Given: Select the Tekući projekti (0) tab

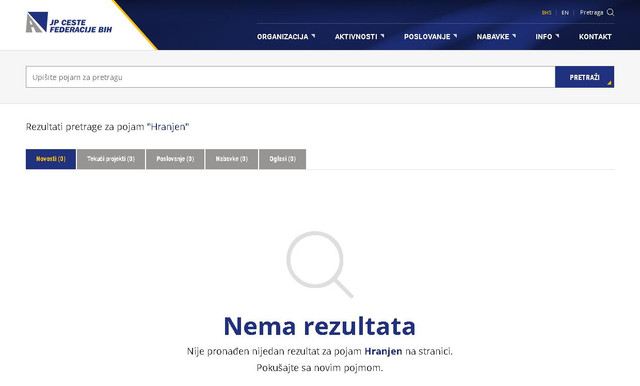Looking at the screenshot, I should (111, 159).
